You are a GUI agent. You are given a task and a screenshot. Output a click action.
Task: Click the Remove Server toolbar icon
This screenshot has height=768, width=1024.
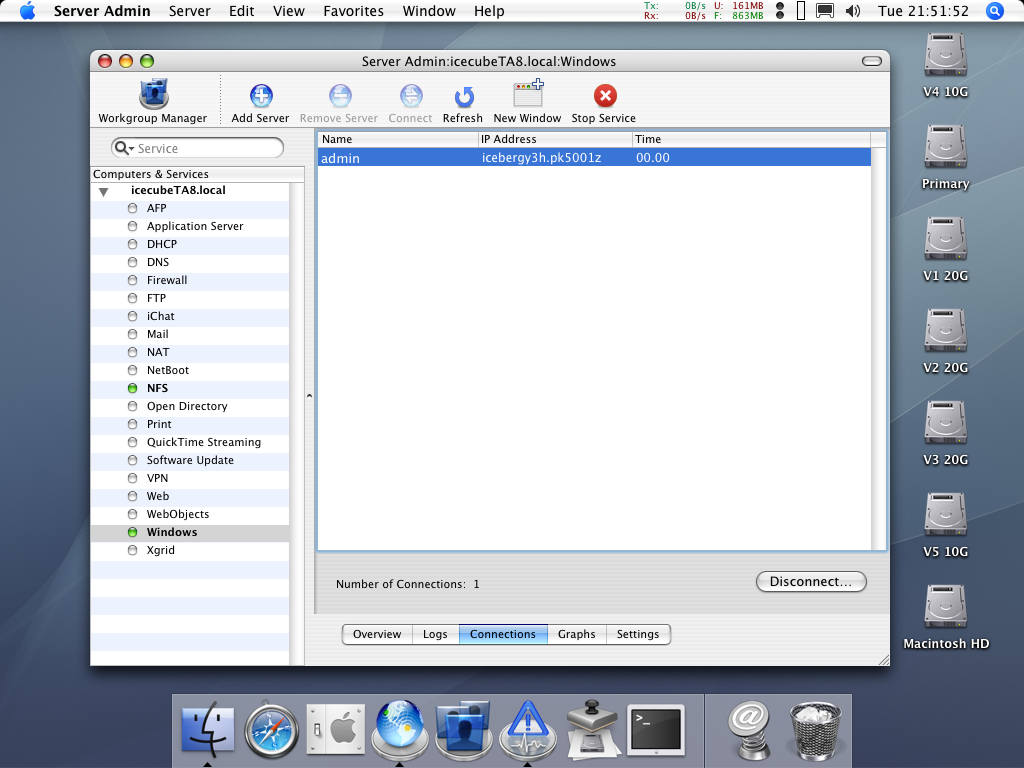click(x=340, y=96)
